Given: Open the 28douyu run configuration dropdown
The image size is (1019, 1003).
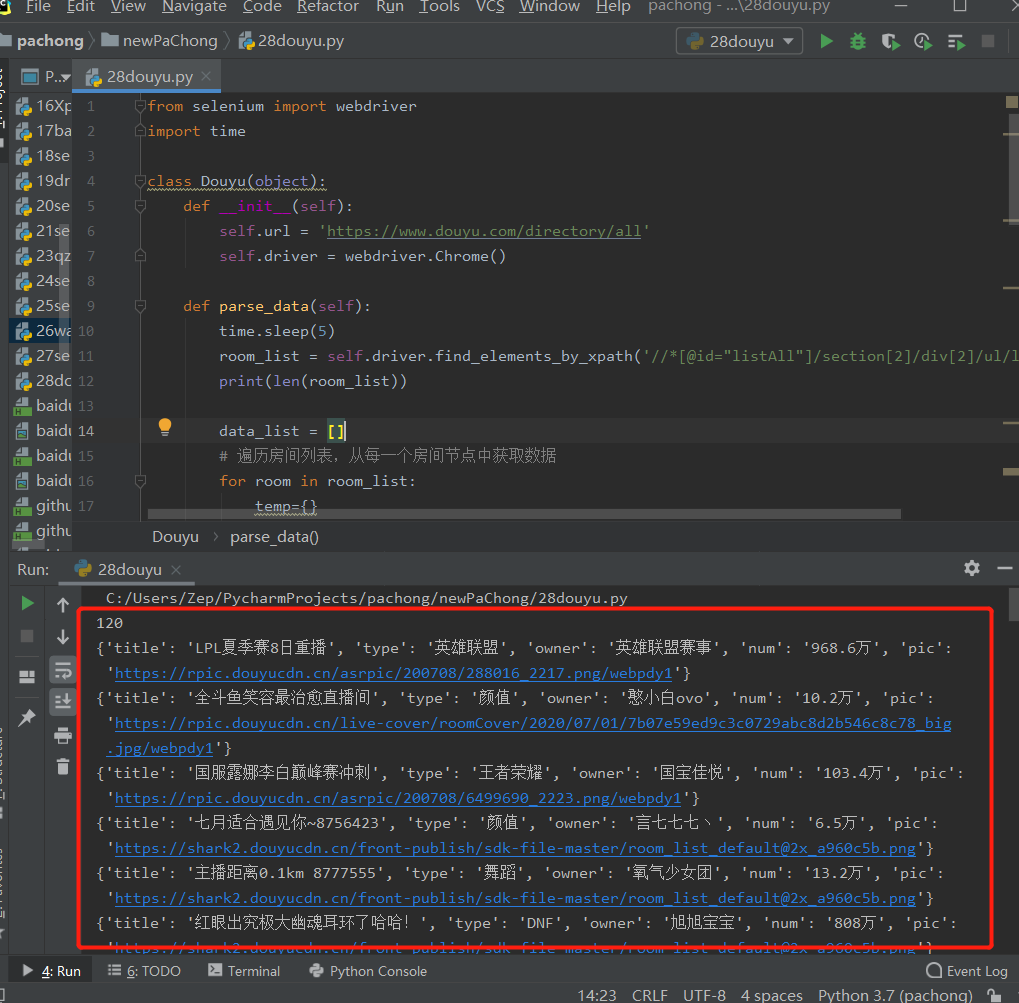Looking at the screenshot, I should (740, 42).
